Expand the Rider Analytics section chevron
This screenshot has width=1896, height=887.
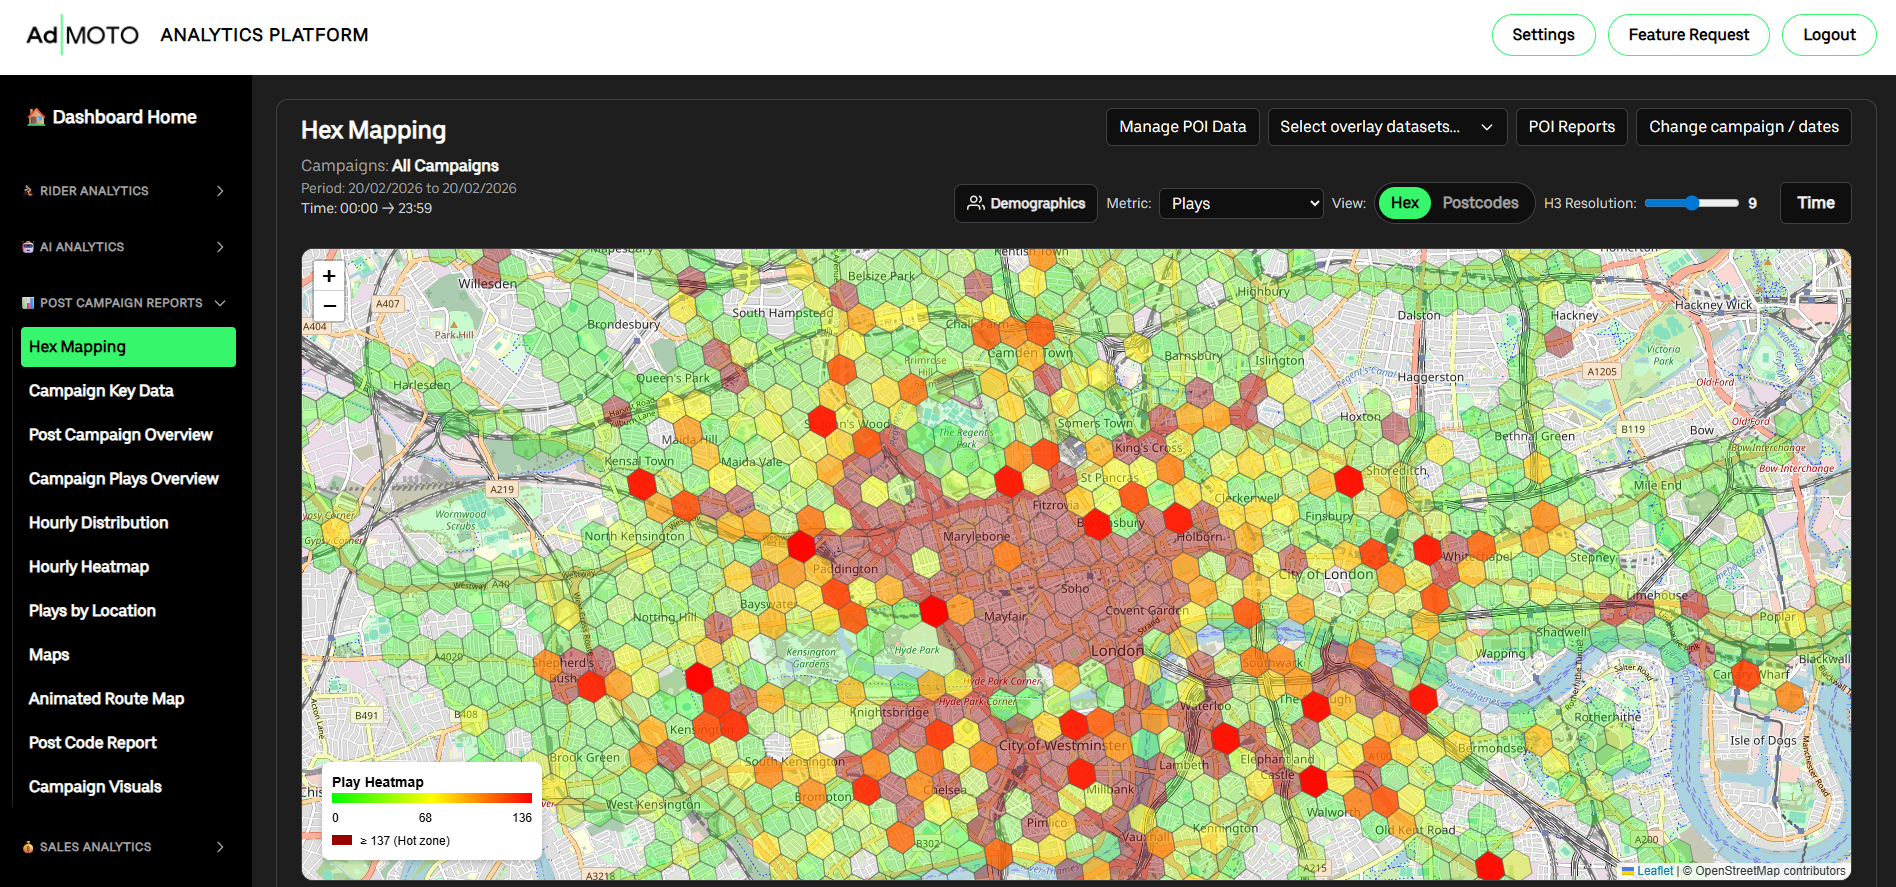pos(220,191)
